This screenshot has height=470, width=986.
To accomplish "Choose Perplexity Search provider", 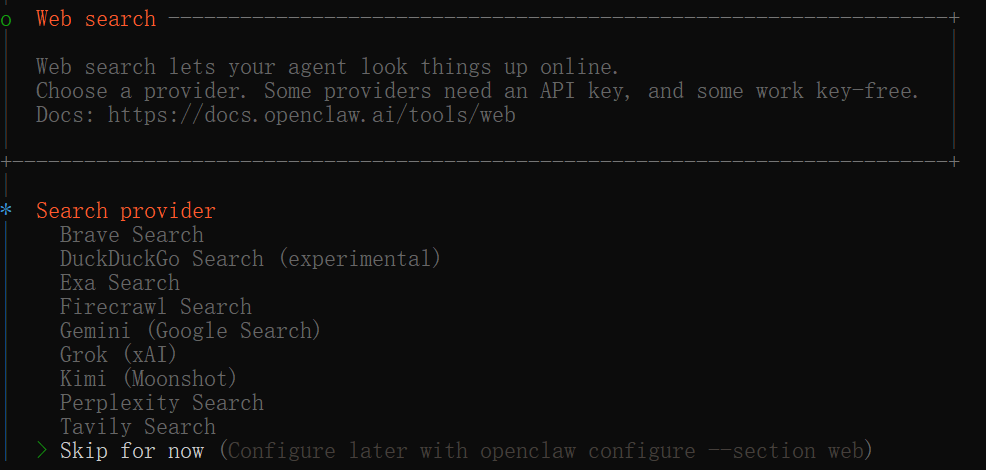I will click(162, 403).
